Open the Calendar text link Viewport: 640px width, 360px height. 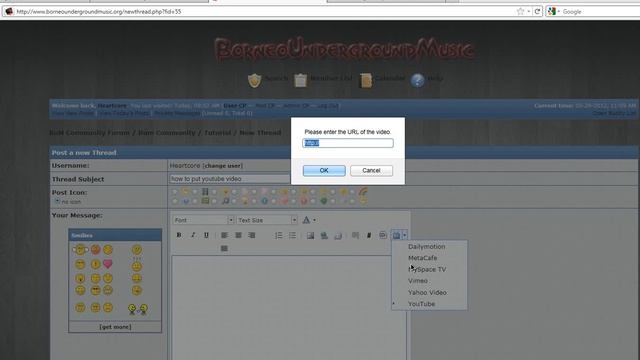coord(390,78)
